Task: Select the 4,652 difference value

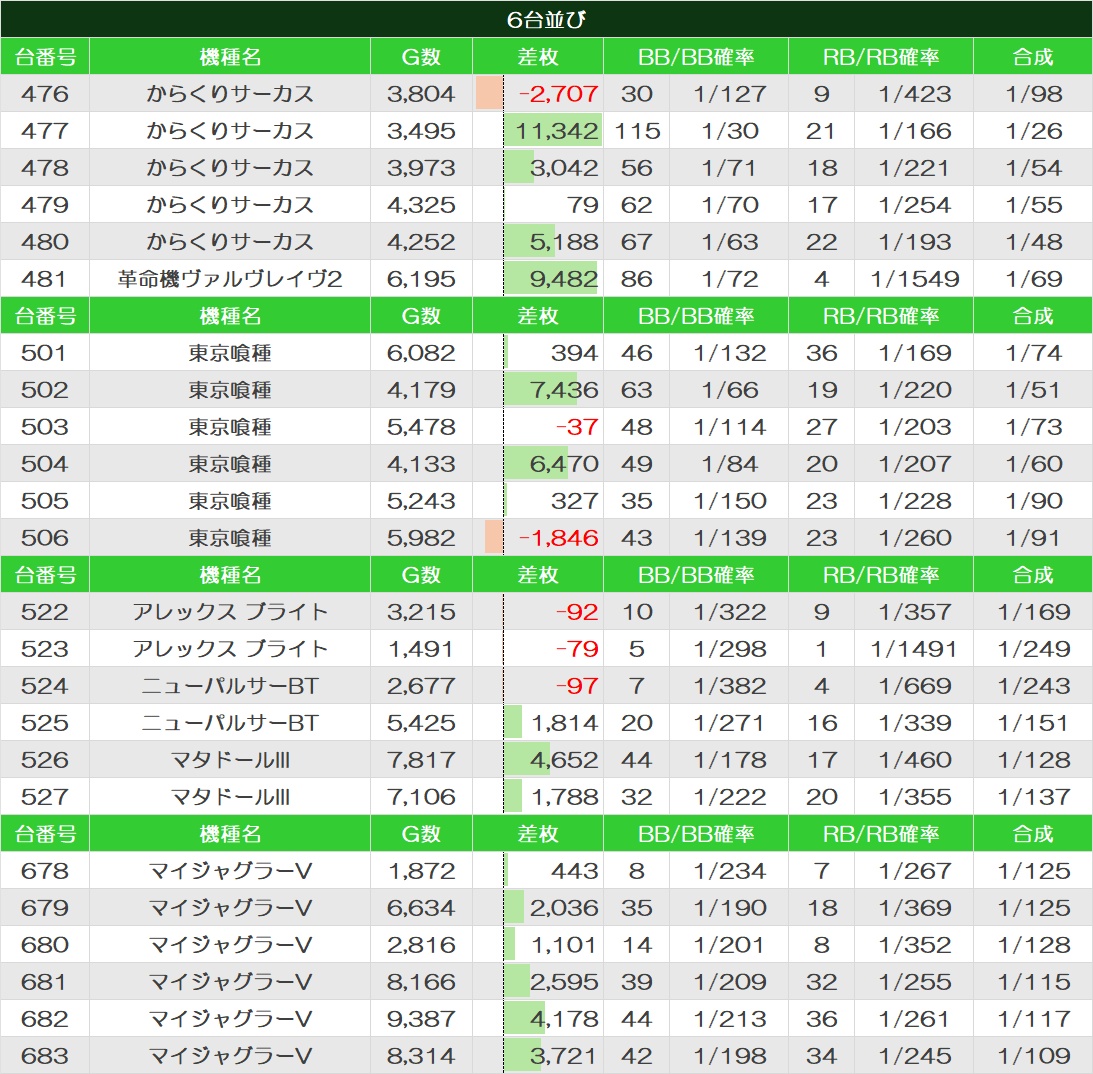Action: 563,760
